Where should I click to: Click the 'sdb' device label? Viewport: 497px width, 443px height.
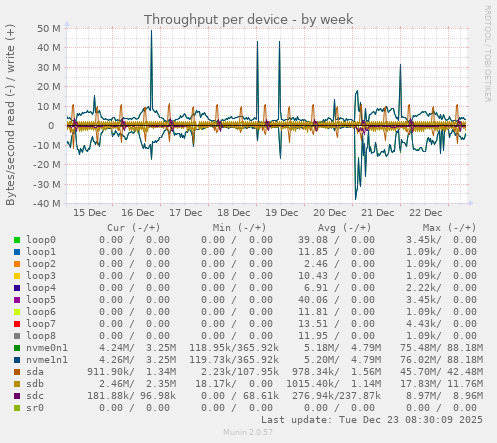(x=35, y=384)
